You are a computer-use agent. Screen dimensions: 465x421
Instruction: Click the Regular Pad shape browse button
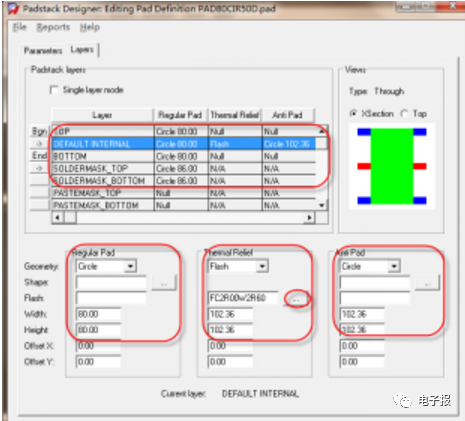click(x=164, y=283)
